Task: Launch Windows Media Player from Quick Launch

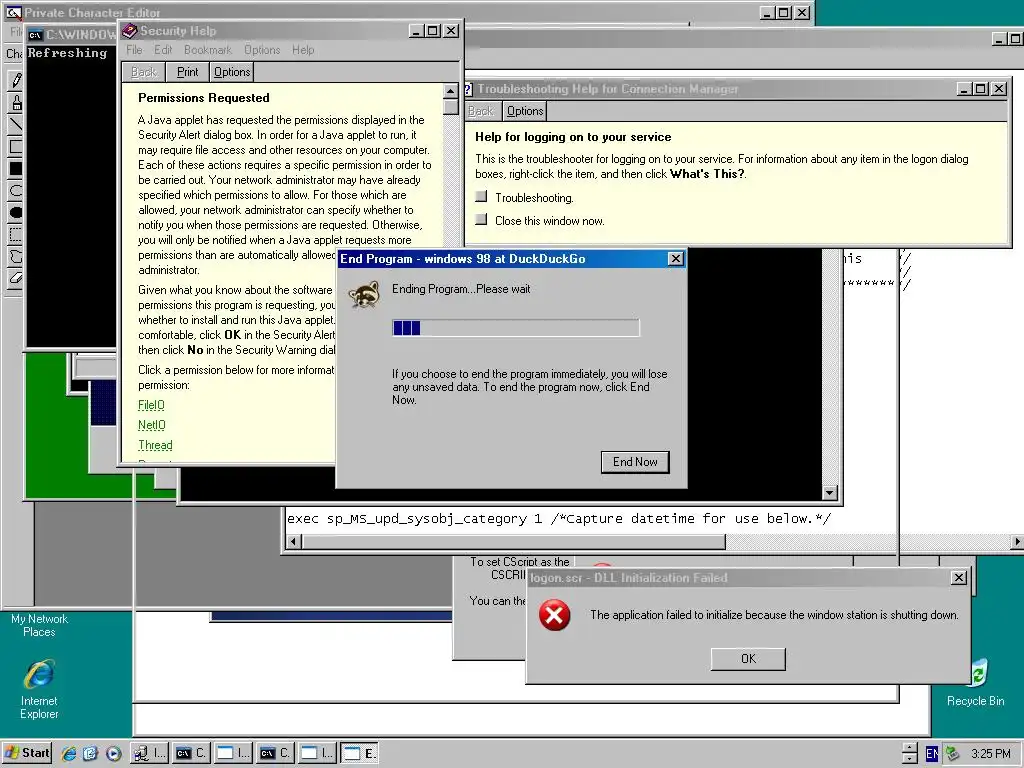Action: coord(113,753)
